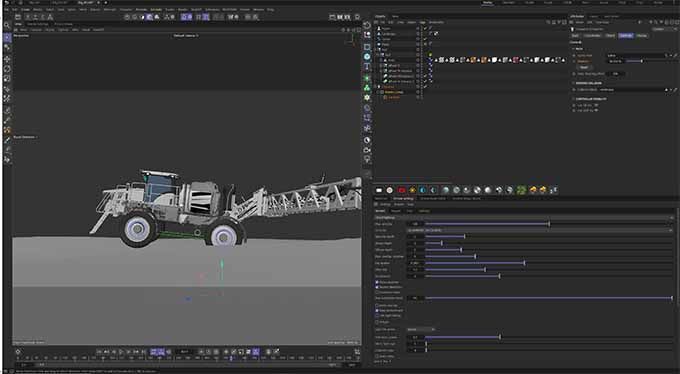Viewport: 680px width, 374px height.
Task: Select the Scale tool in left toolbar
Action: coord(7,79)
